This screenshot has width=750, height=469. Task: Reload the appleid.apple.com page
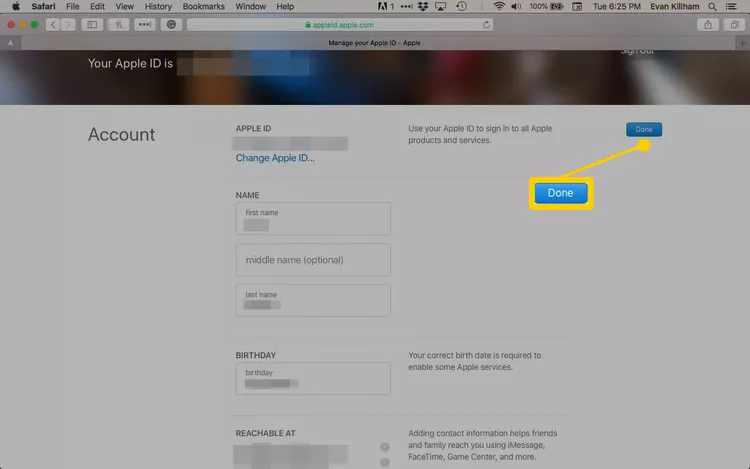[x=486, y=24]
